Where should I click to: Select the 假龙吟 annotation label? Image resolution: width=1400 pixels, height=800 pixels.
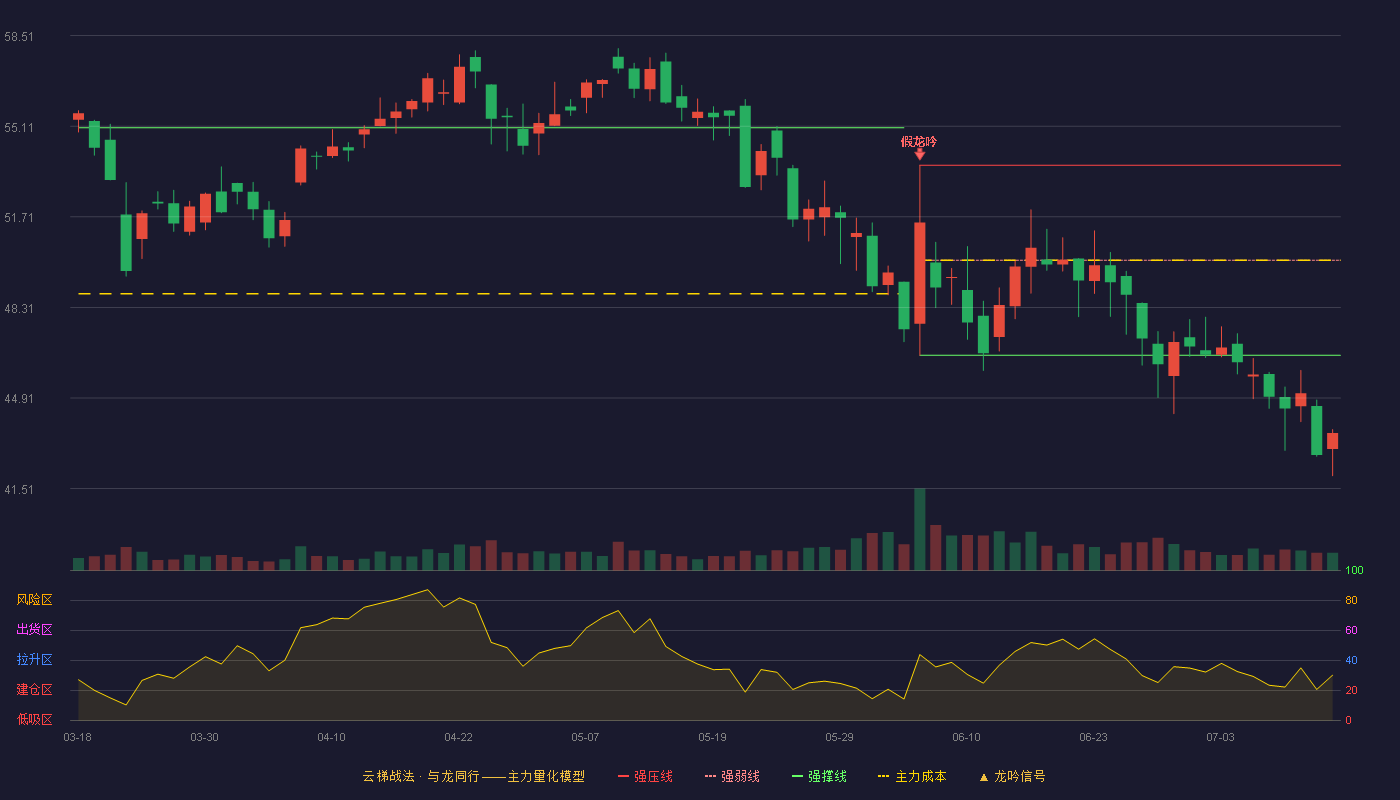pos(919,141)
